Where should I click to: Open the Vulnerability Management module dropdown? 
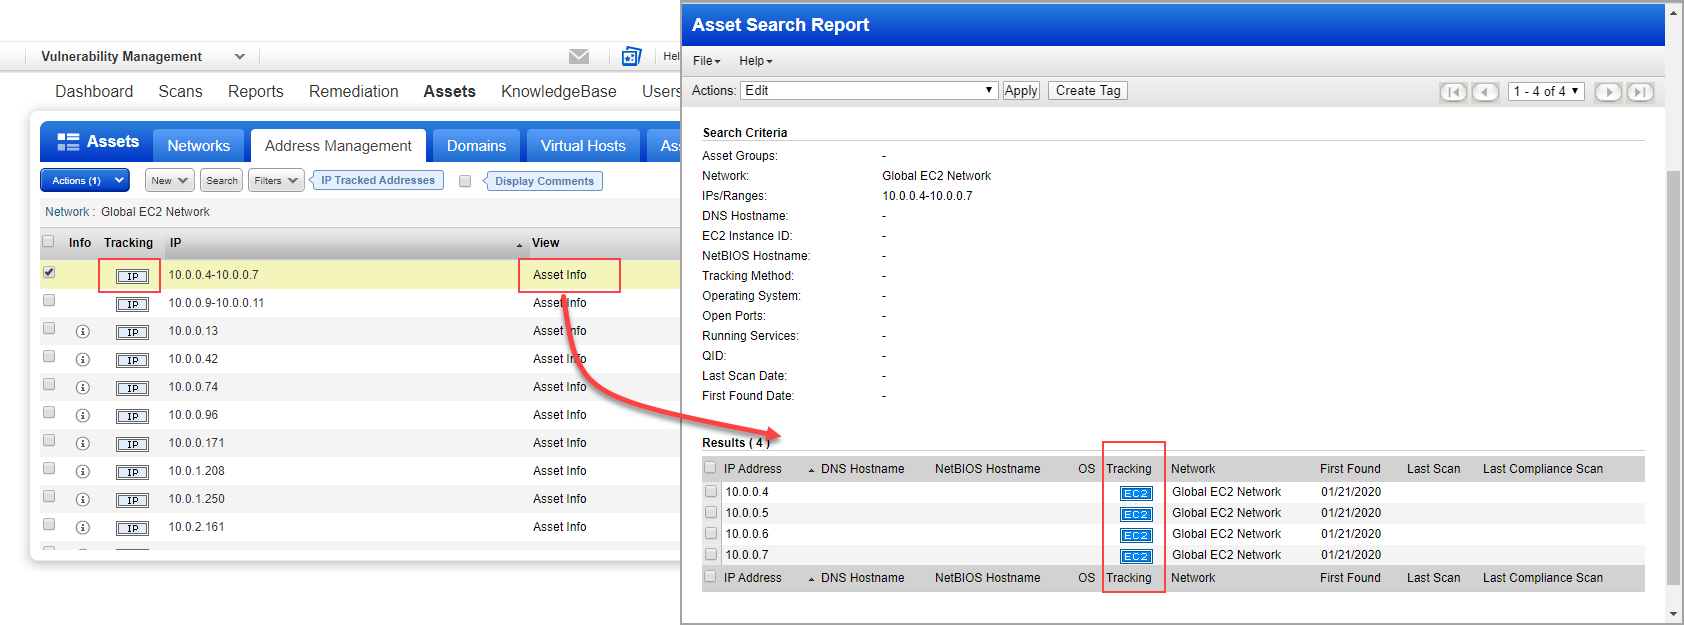(143, 57)
